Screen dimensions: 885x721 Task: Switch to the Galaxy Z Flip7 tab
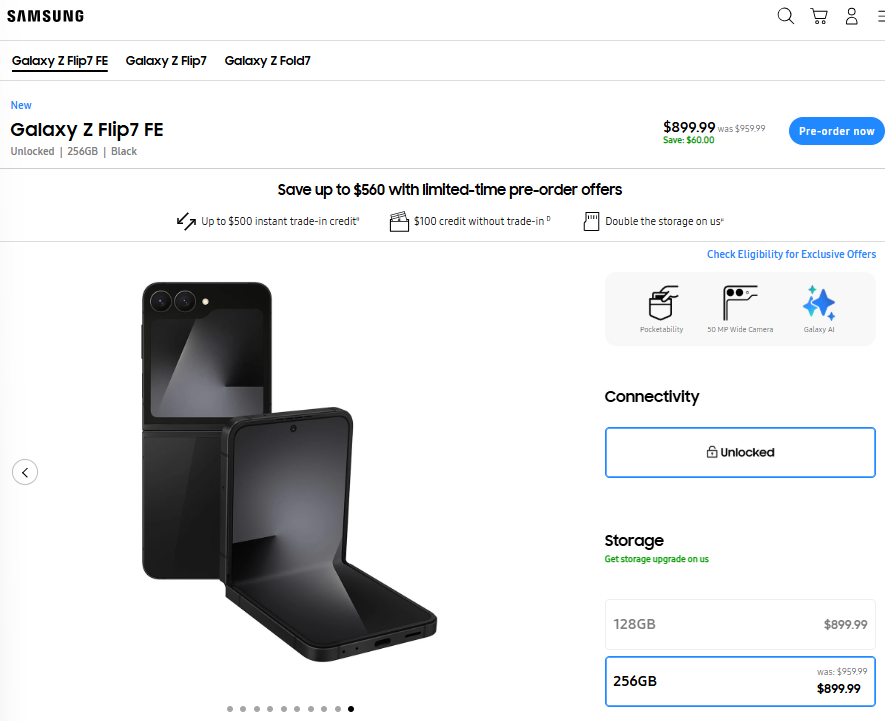pyautogui.click(x=166, y=61)
